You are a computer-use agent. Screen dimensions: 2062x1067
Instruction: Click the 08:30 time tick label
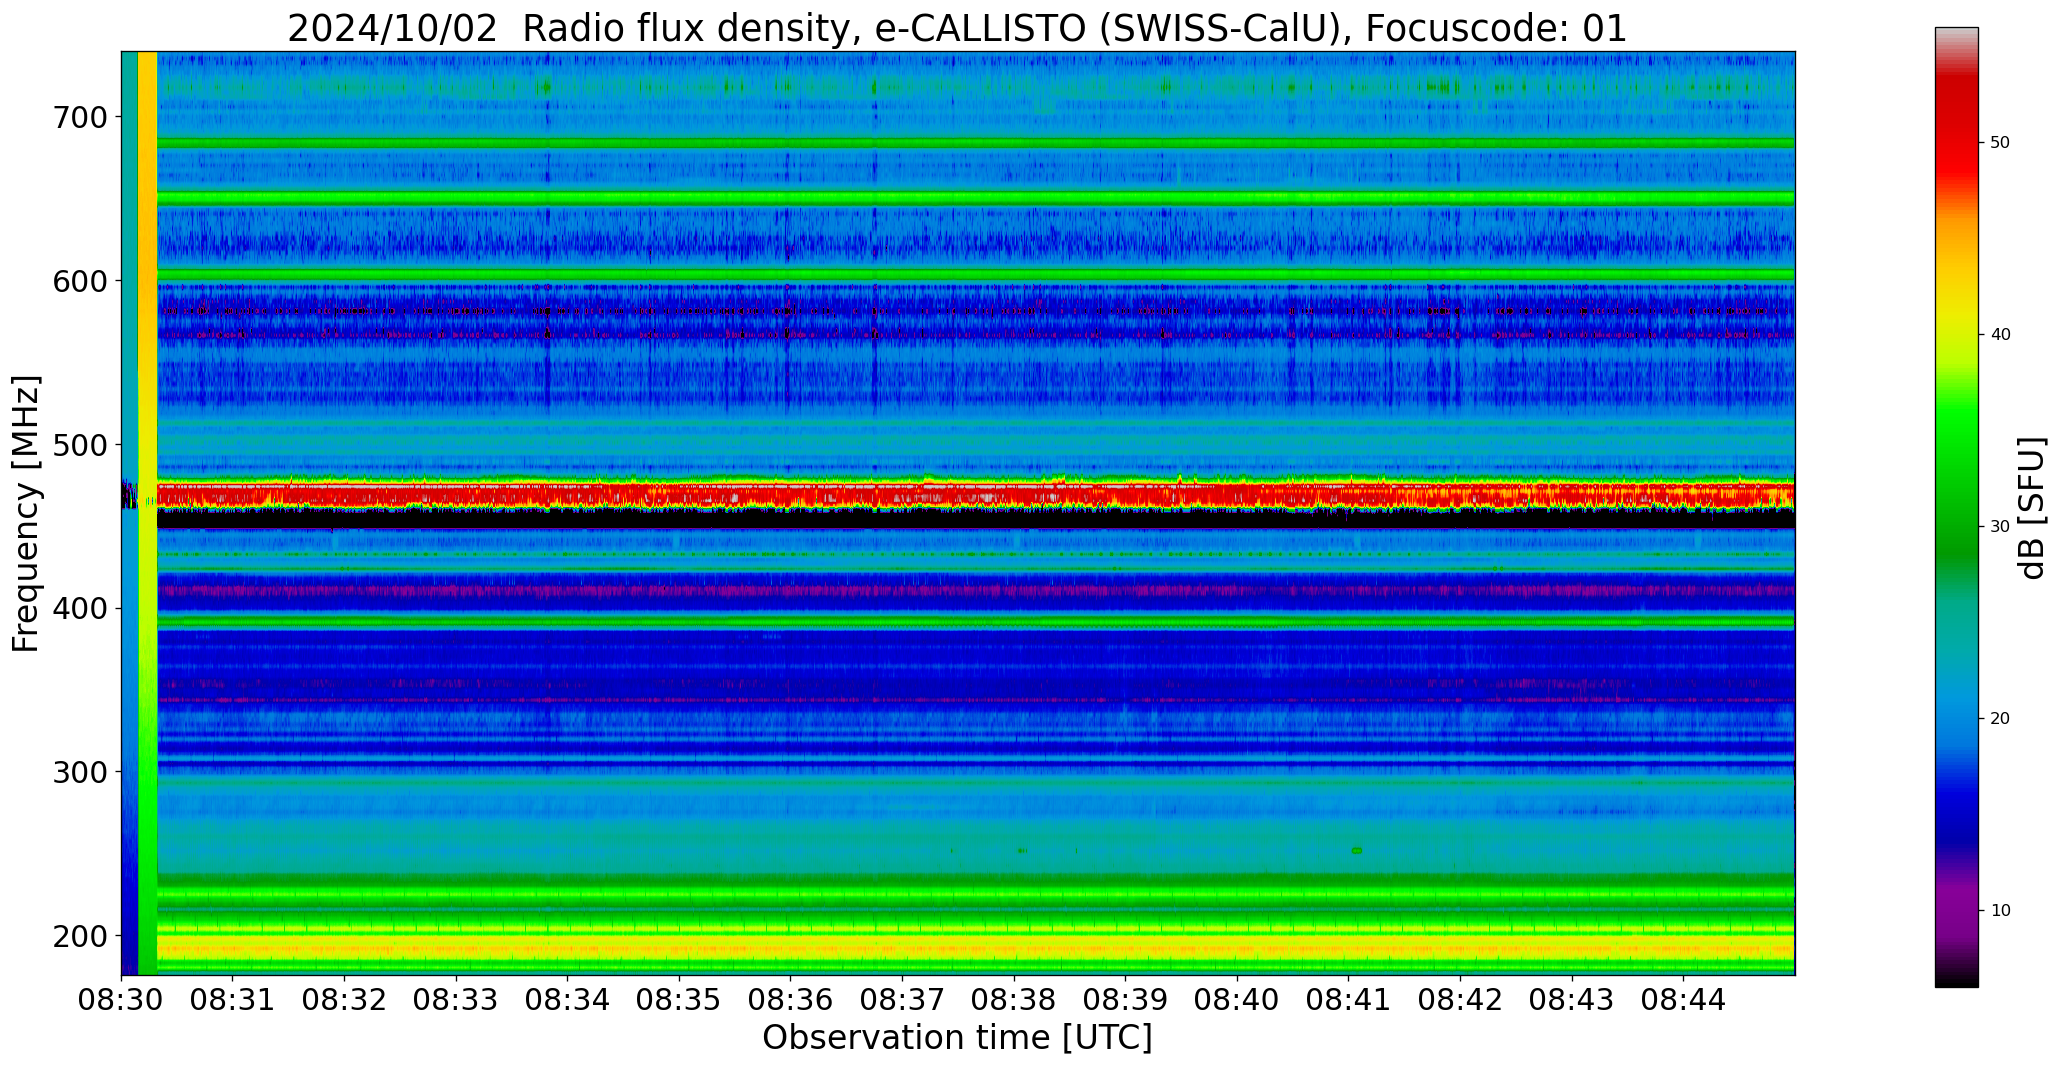(121, 1000)
